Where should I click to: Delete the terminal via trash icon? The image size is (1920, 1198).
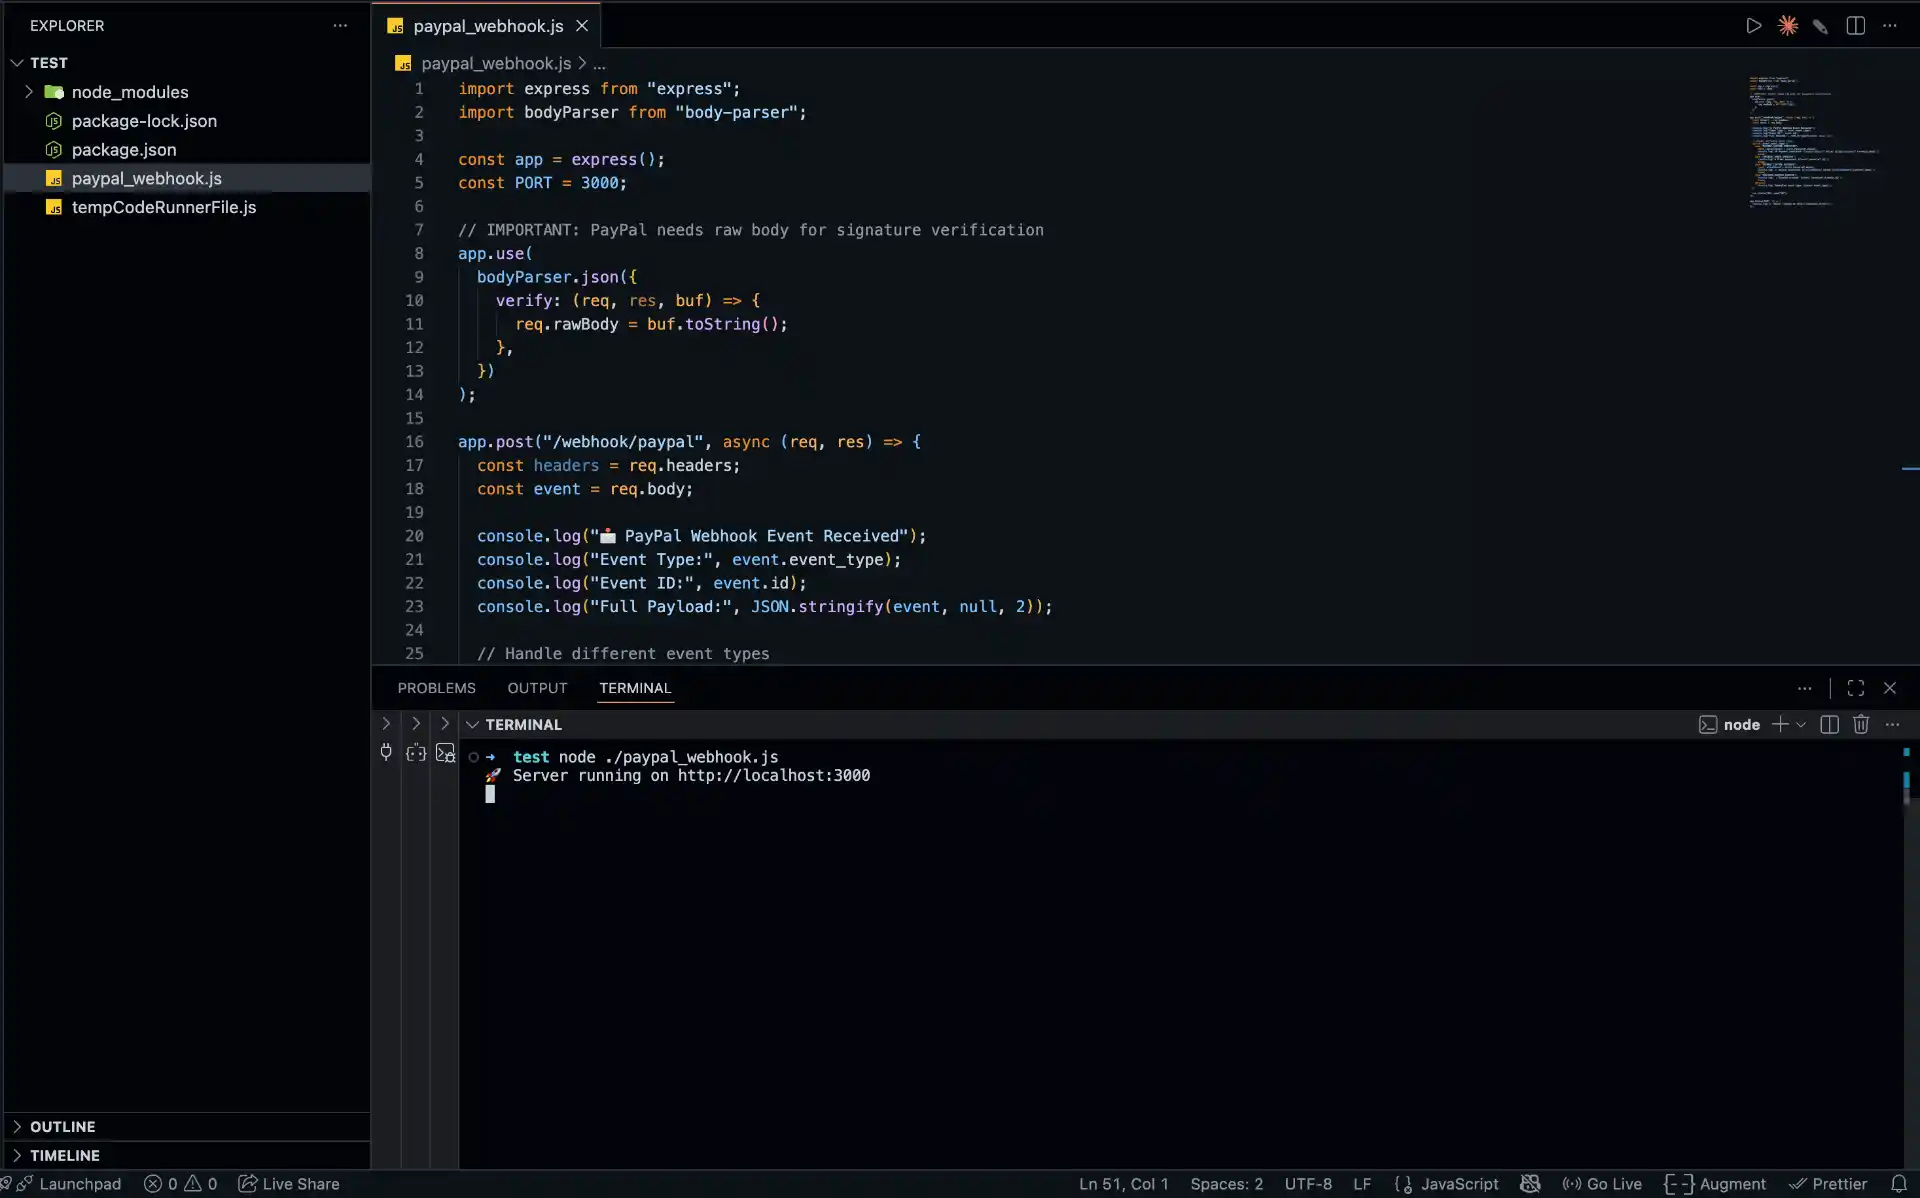1861,724
